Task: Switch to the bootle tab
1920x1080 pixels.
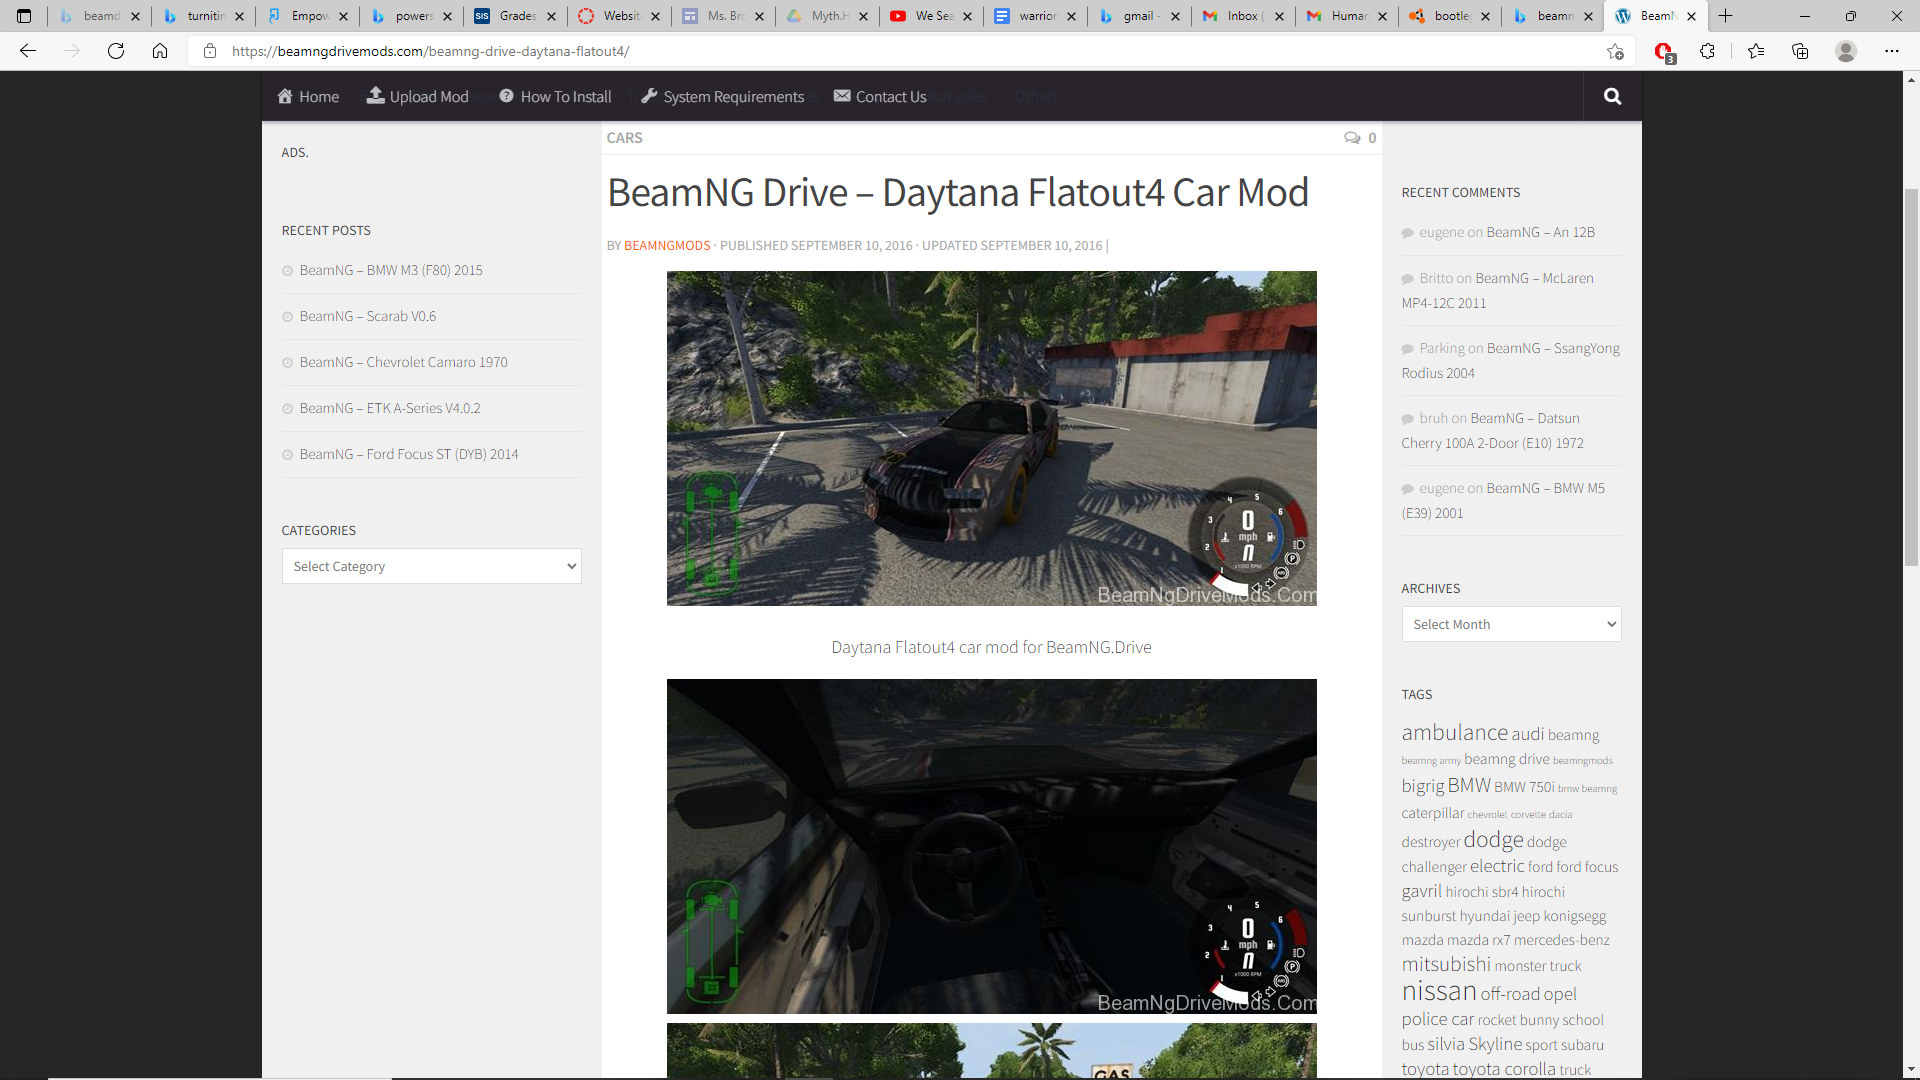Action: coord(1451,16)
